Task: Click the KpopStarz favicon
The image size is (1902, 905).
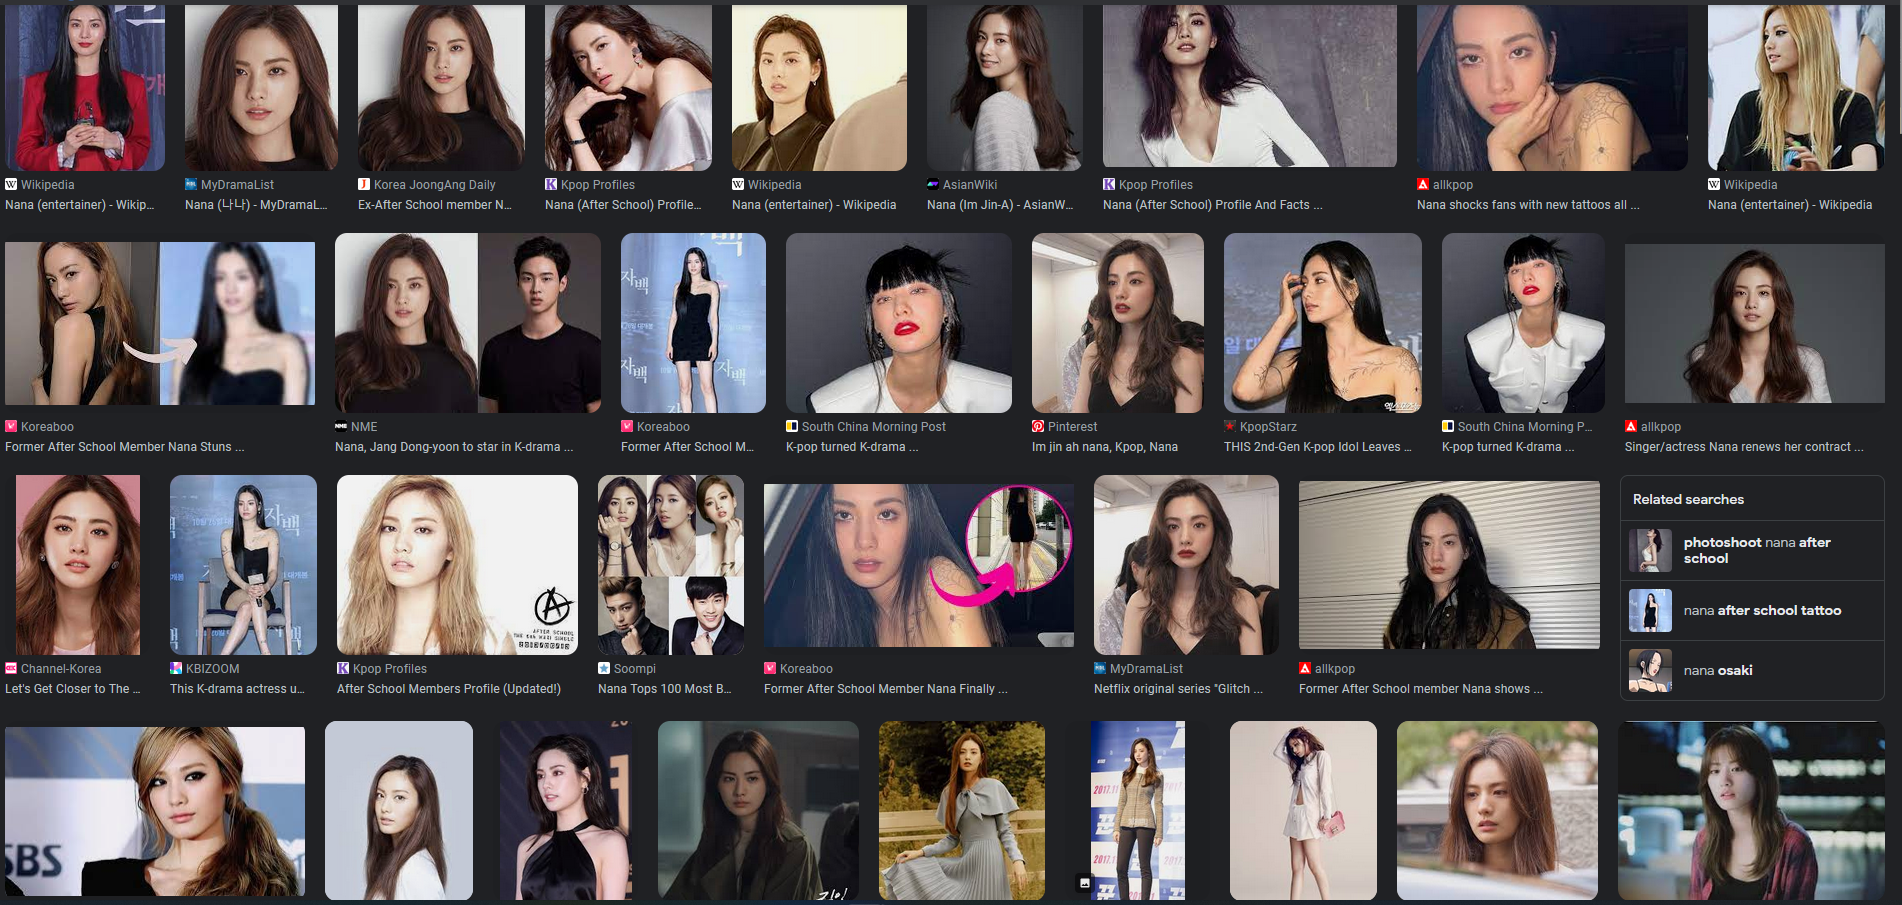Action: click(1230, 427)
